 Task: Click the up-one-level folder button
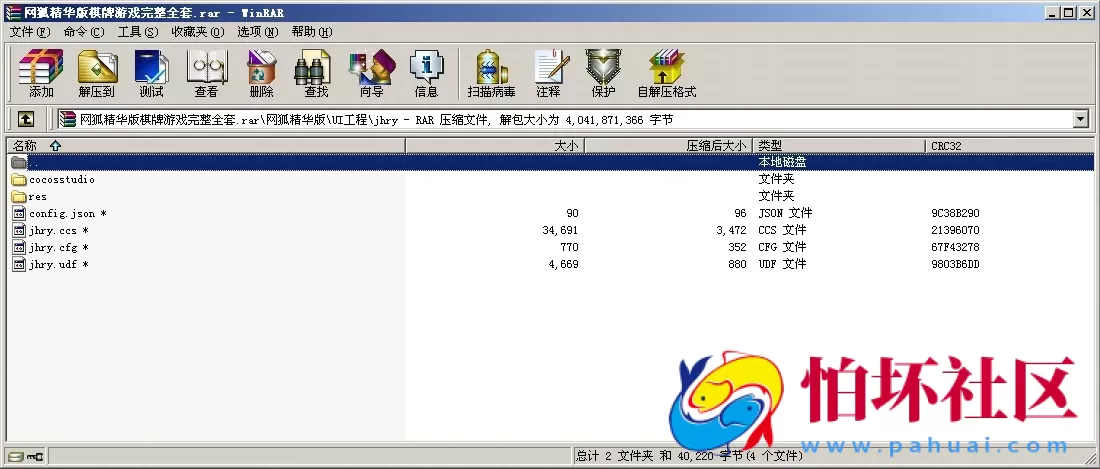pos(25,120)
